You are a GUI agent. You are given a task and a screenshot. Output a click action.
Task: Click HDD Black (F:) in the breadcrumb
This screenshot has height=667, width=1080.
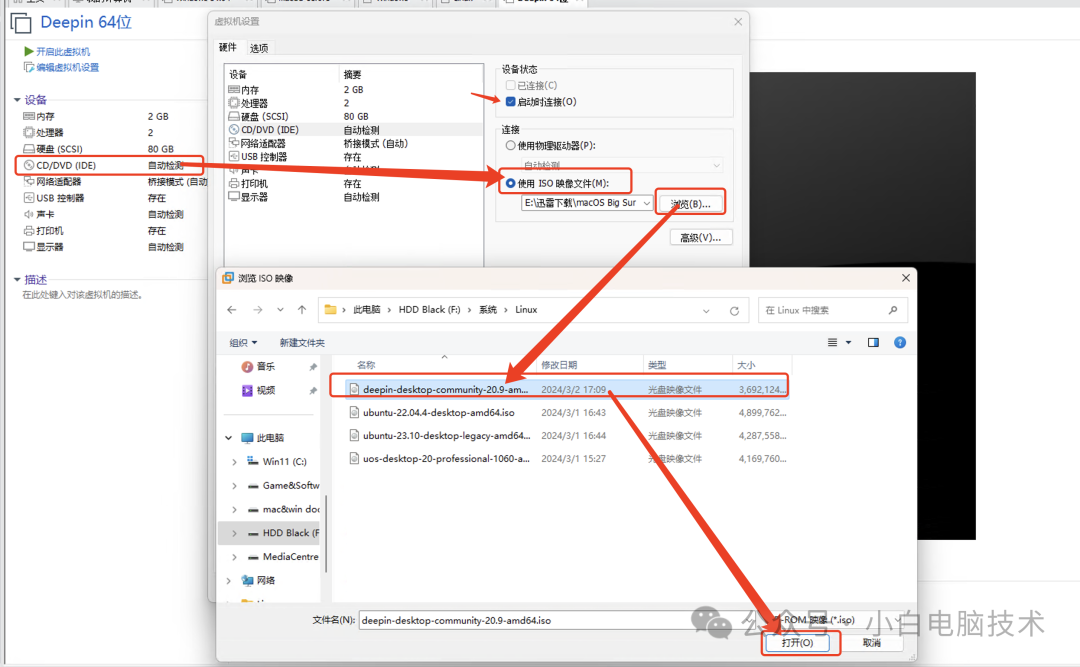(429, 310)
